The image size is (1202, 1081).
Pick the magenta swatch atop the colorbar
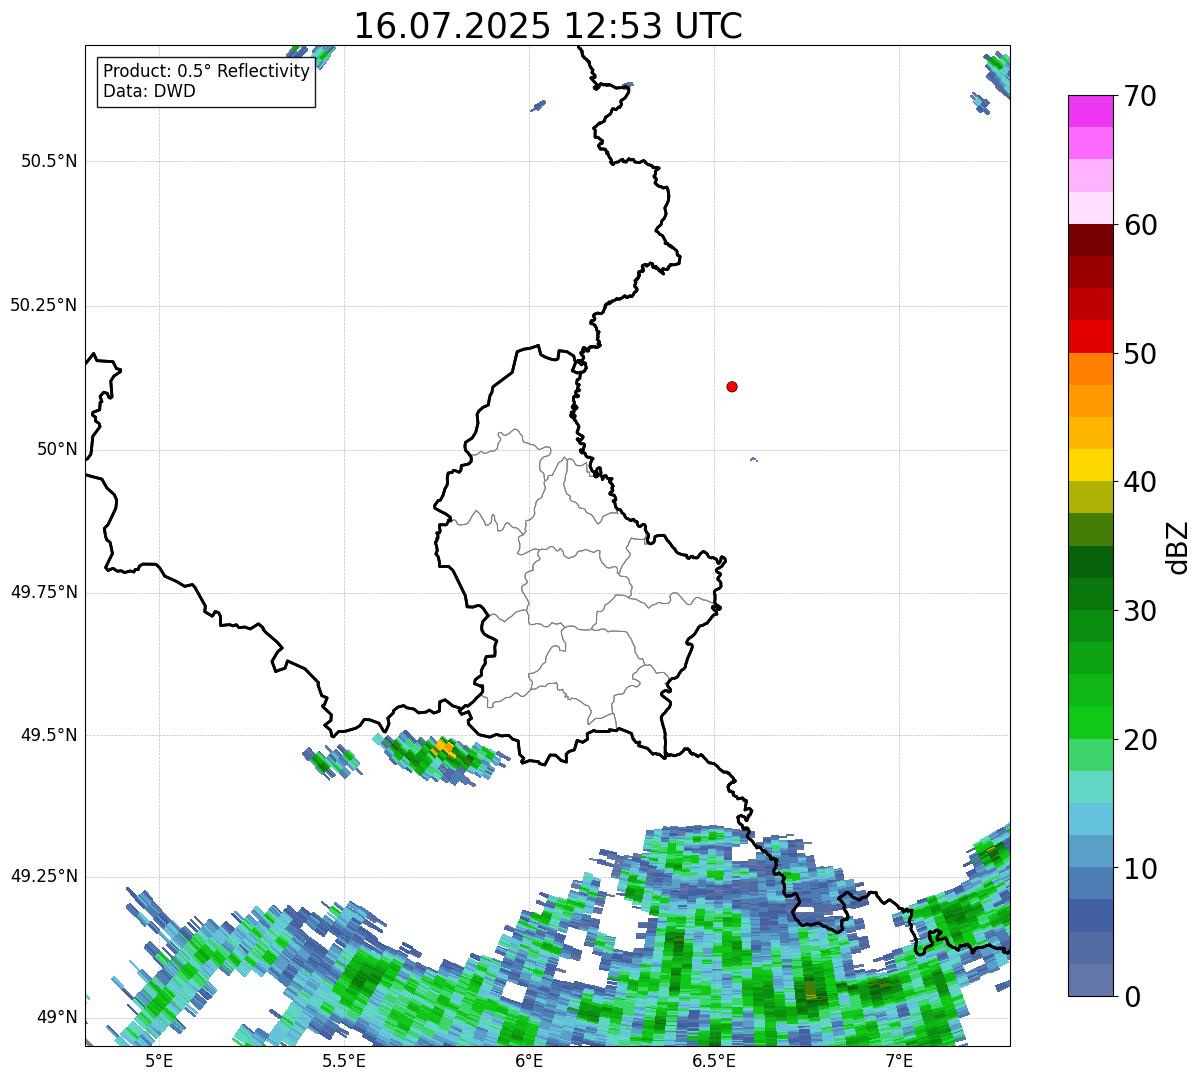click(x=1090, y=111)
